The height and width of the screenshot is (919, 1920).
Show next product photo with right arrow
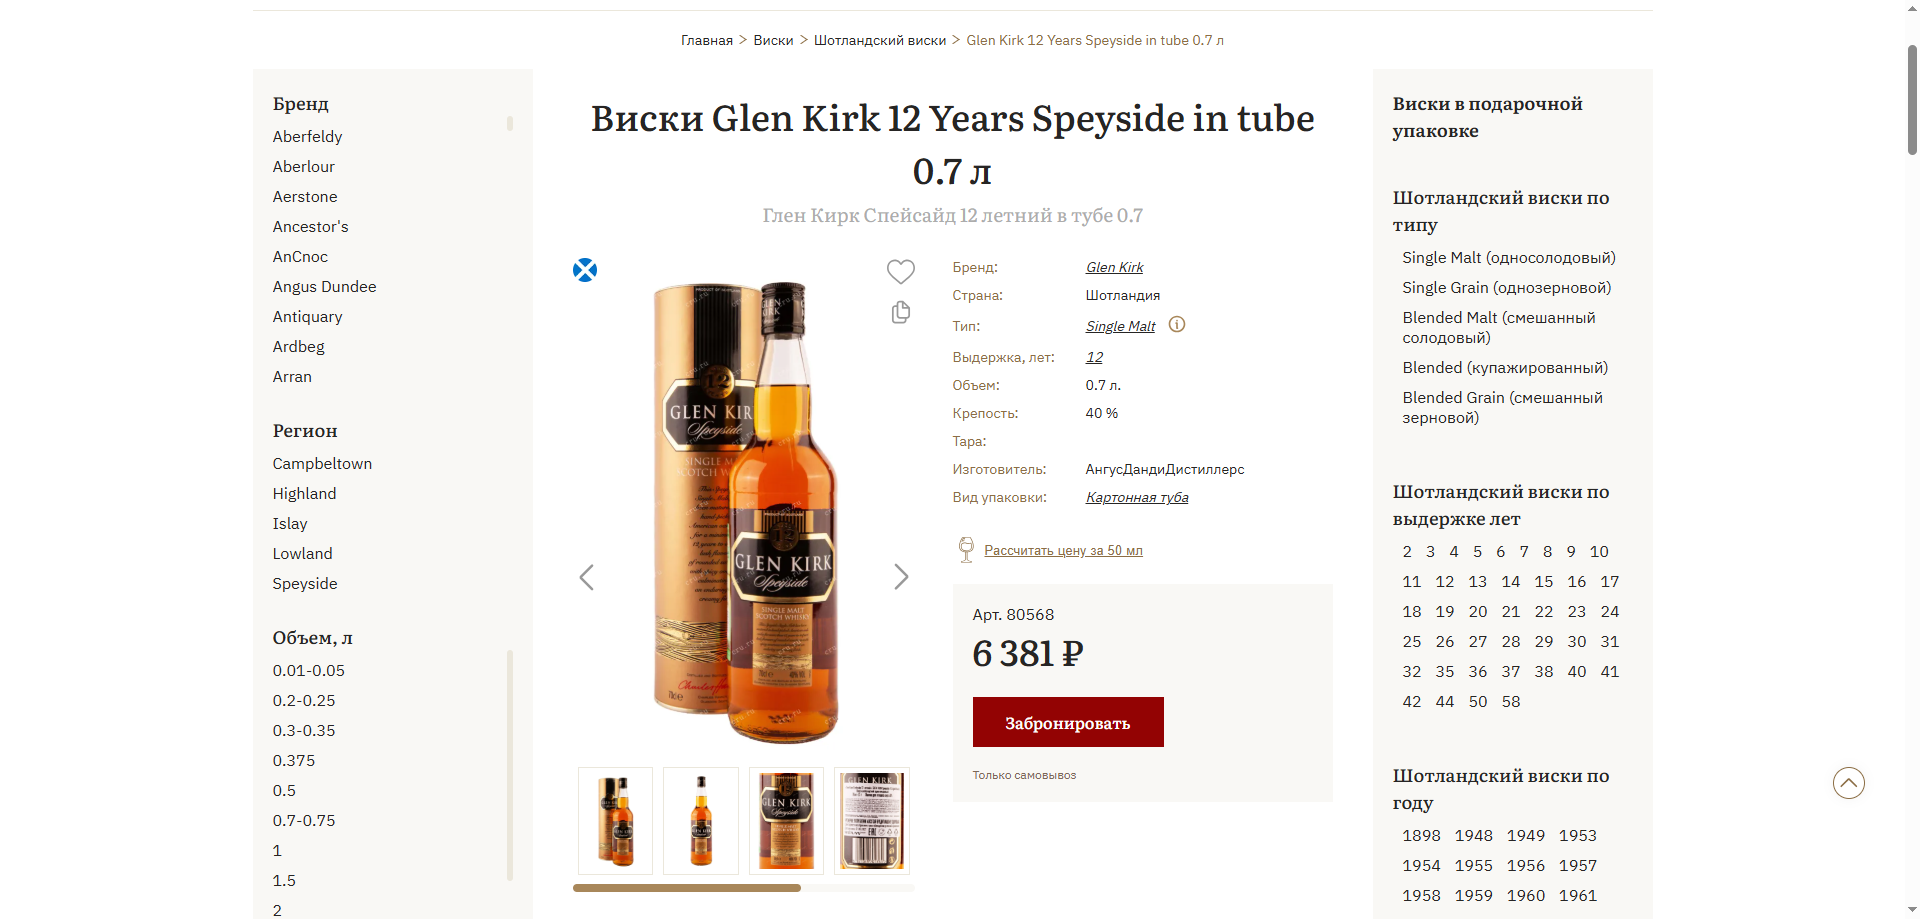900,577
